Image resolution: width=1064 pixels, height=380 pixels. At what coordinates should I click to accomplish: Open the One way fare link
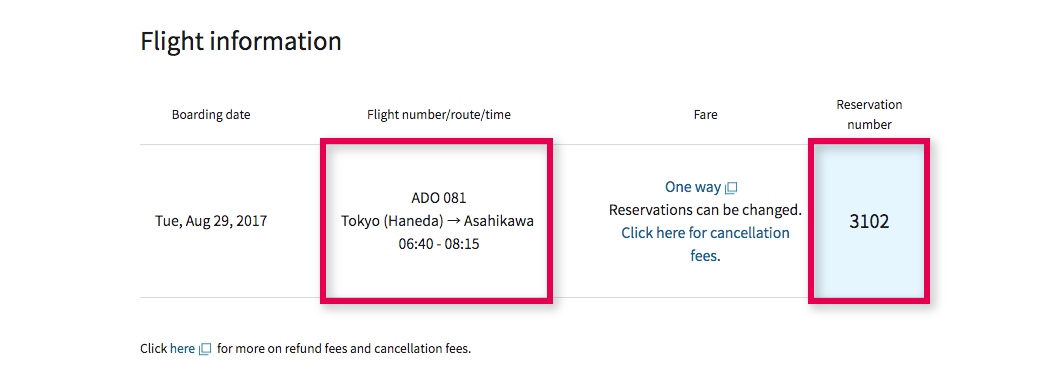coord(693,187)
